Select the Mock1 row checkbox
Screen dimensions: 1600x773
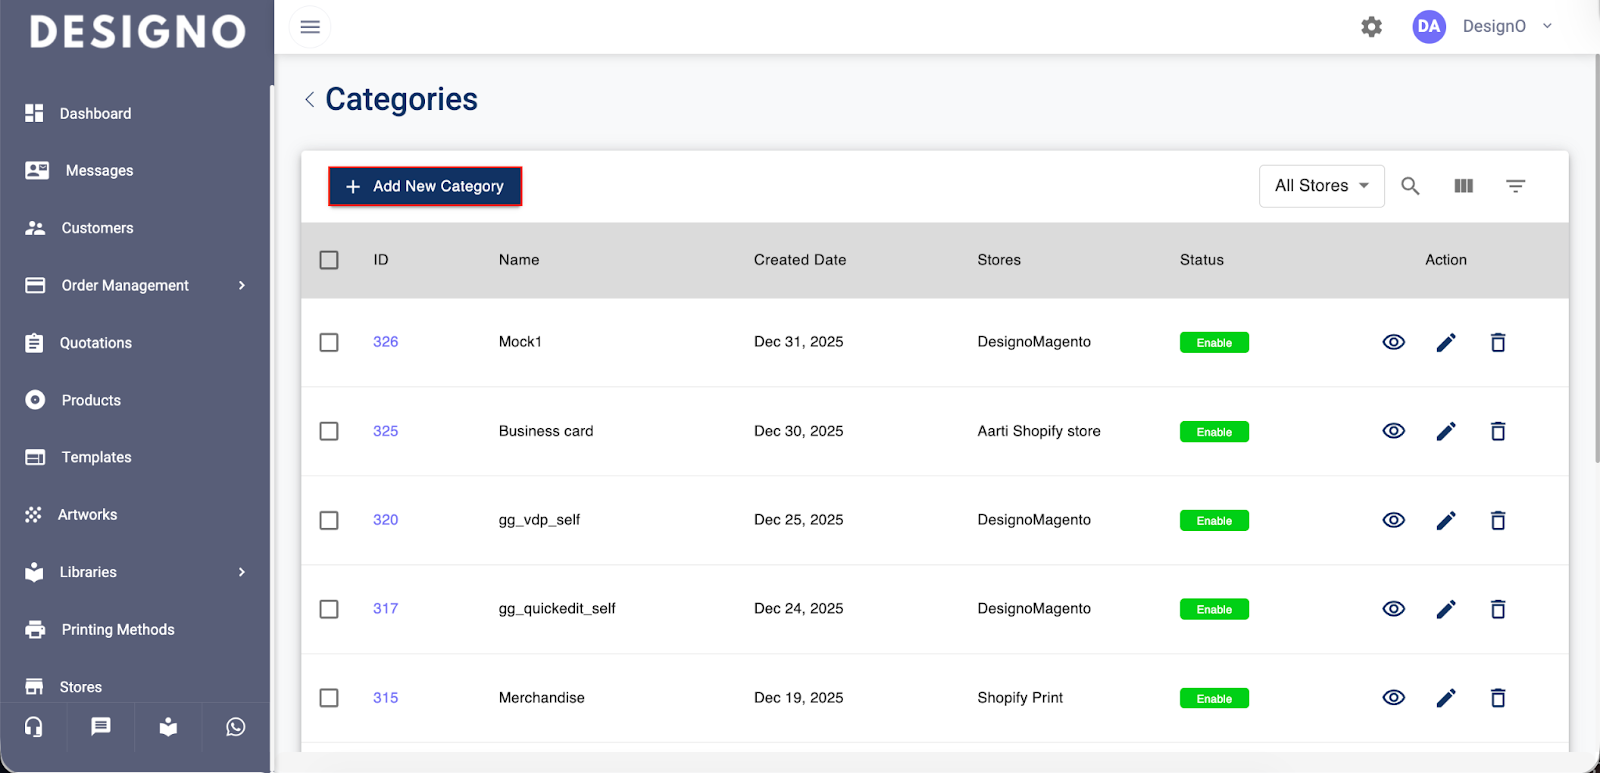(329, 342)
